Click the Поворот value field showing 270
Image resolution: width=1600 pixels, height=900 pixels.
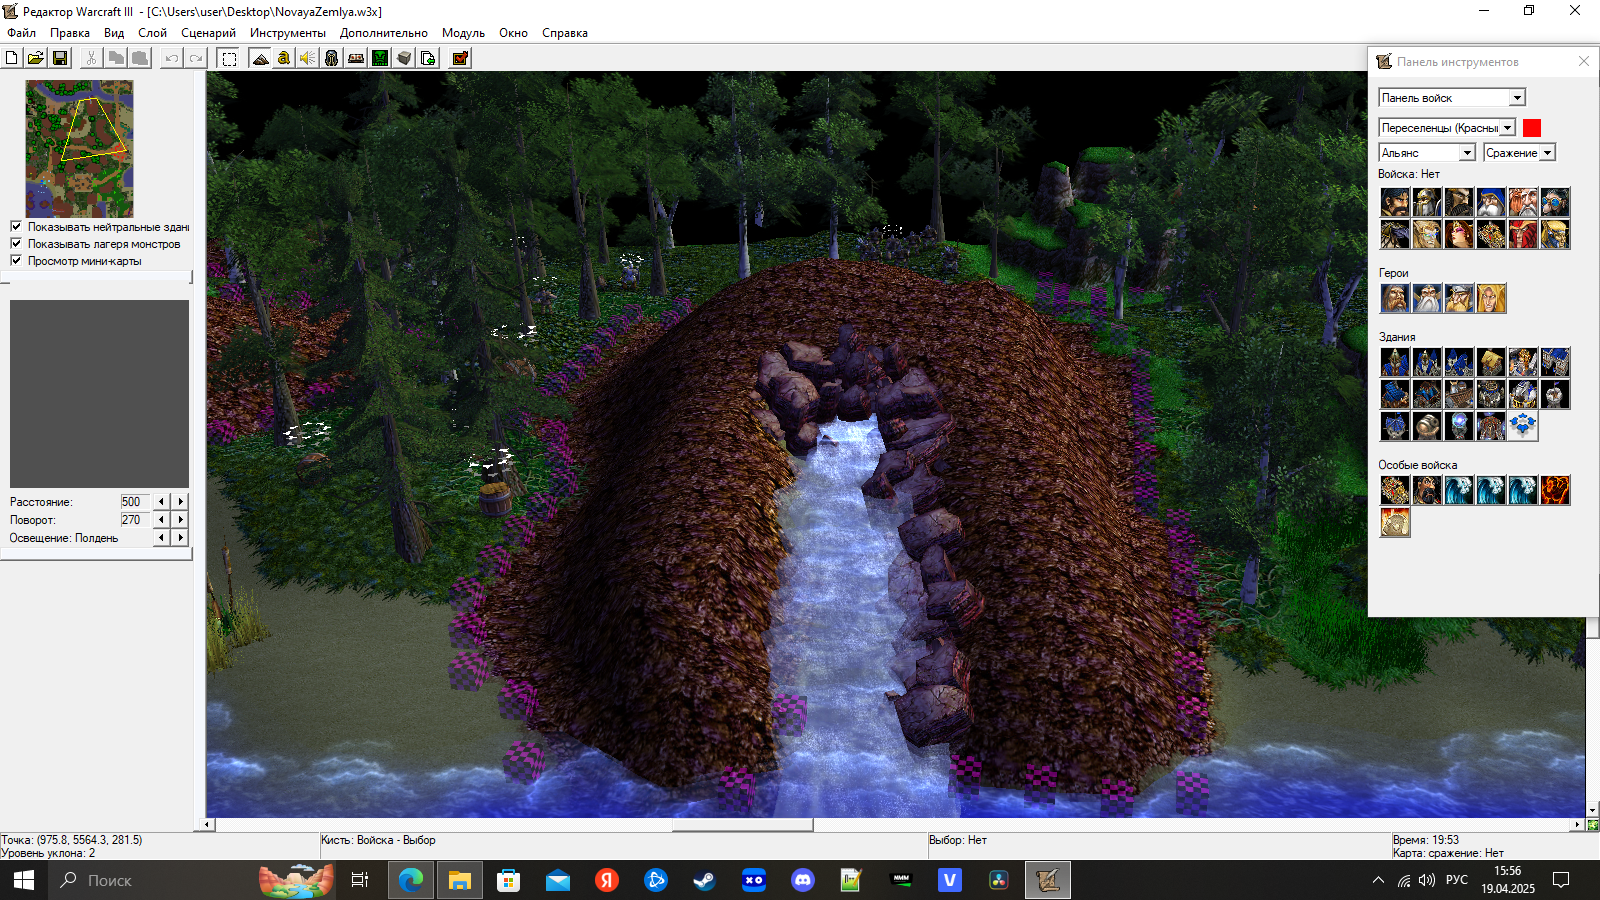[135, 519]
